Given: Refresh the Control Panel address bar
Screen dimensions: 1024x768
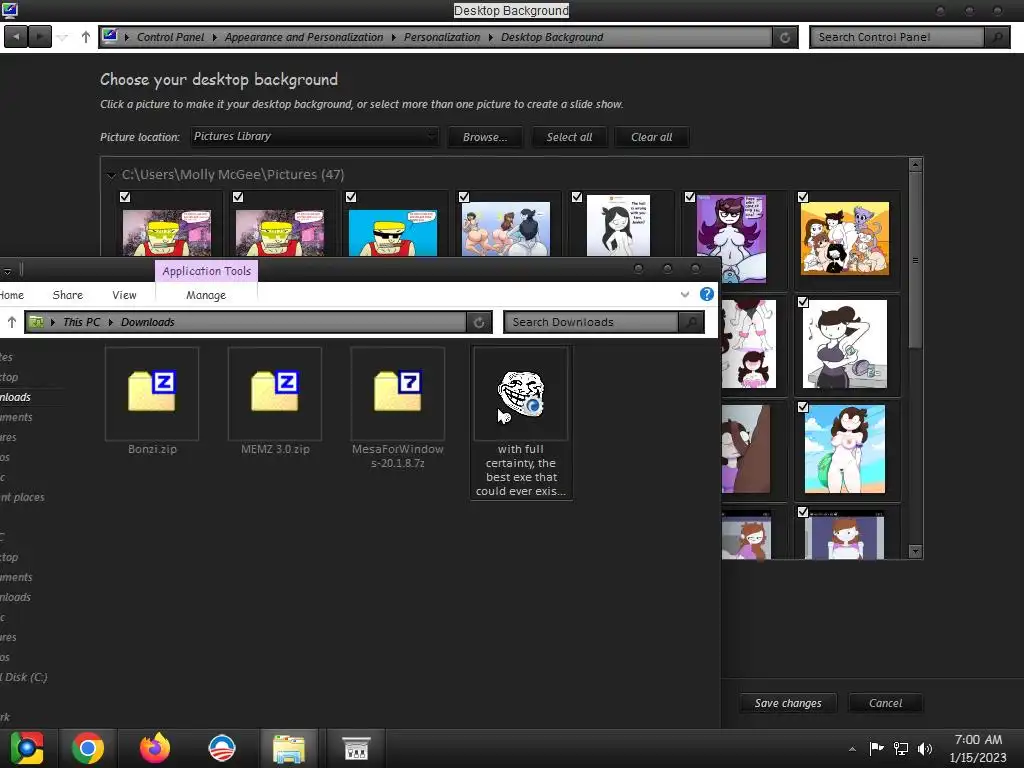Looking at the screenshot, I should pos(785,37).
